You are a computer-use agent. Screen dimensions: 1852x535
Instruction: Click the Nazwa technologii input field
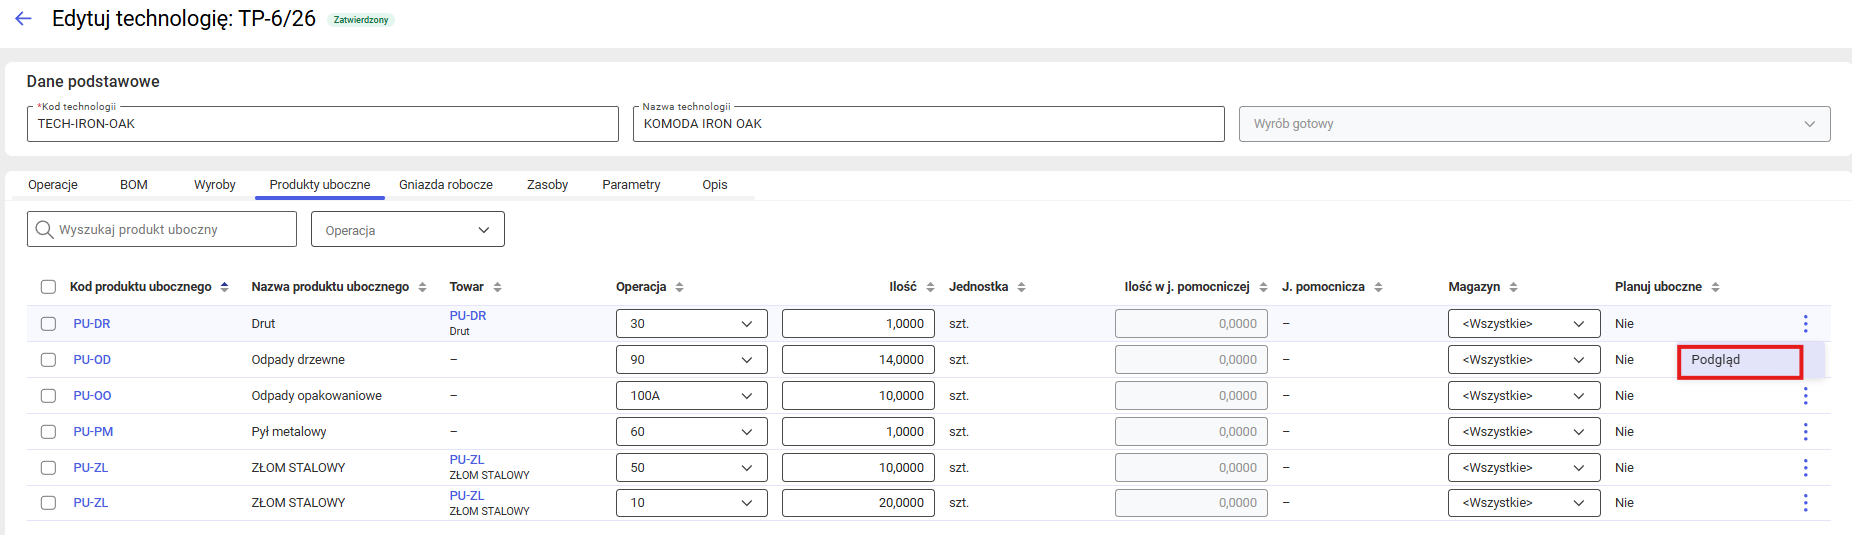point(929,124)
